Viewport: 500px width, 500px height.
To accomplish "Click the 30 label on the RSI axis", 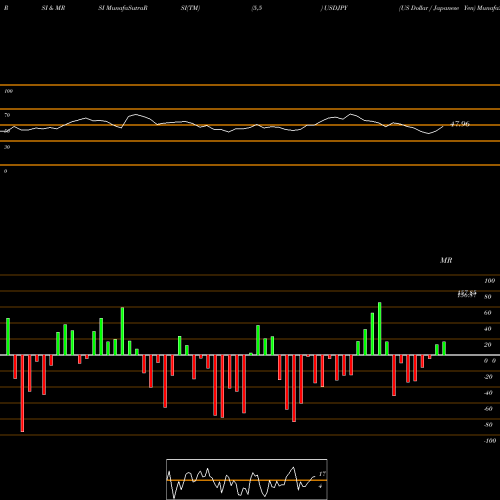I will tap(7, 147).
